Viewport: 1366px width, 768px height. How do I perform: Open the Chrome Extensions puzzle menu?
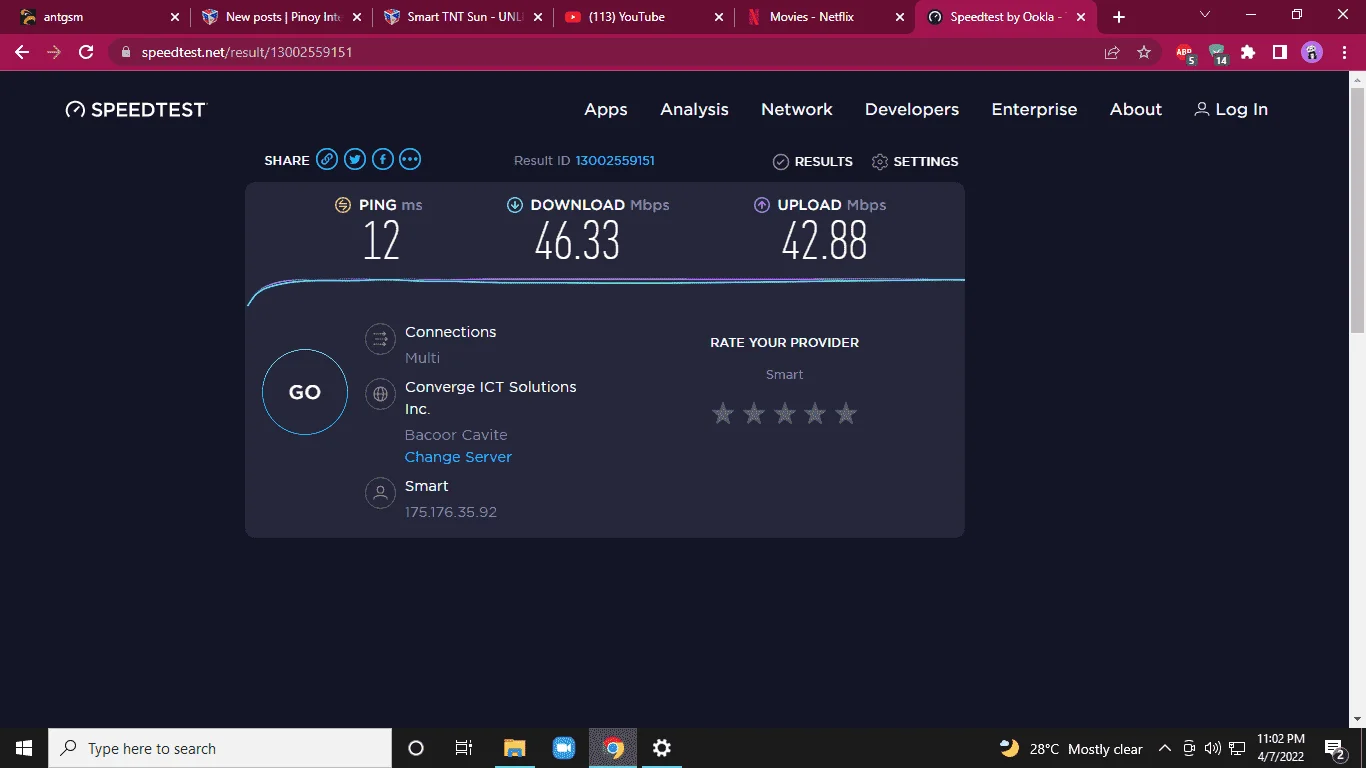click(x=1248, y=52)
